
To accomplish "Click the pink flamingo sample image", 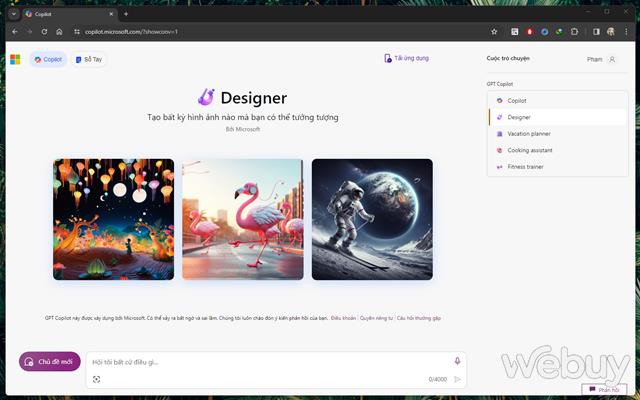I will (243, 219).
